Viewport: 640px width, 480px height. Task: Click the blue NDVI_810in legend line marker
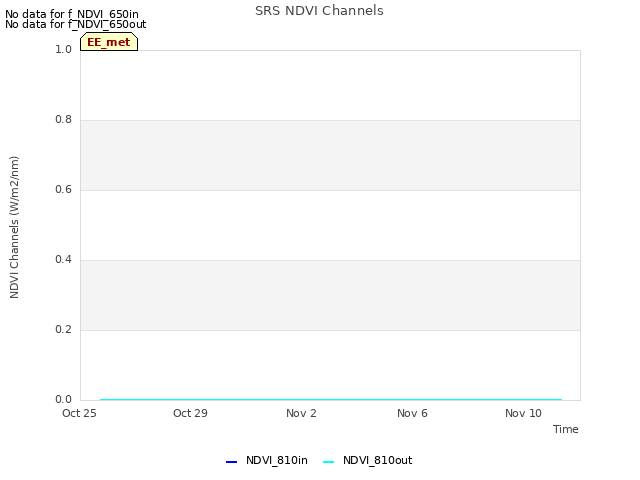pos(231,462)
